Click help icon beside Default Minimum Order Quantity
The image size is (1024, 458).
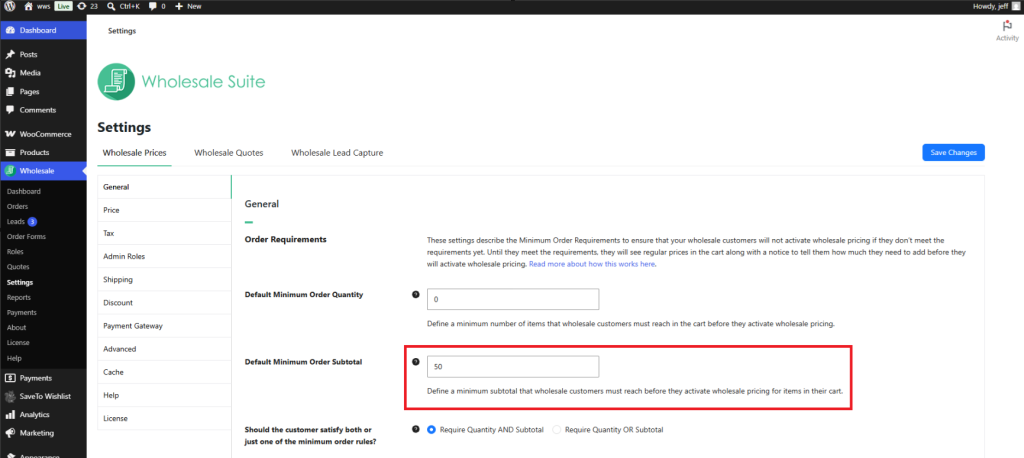tap(415, 295)
